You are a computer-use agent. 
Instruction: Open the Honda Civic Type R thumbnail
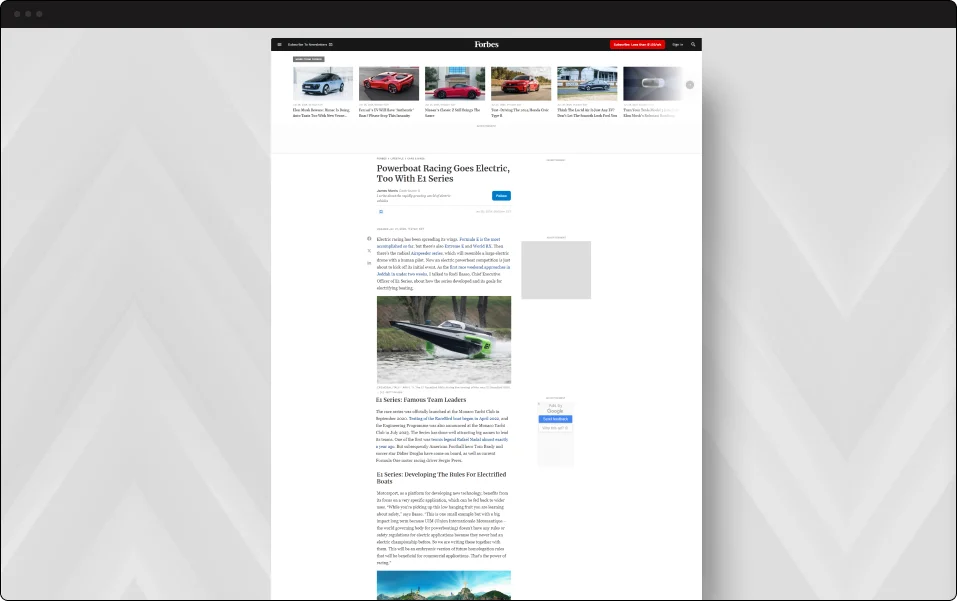[x=520, y=84]
